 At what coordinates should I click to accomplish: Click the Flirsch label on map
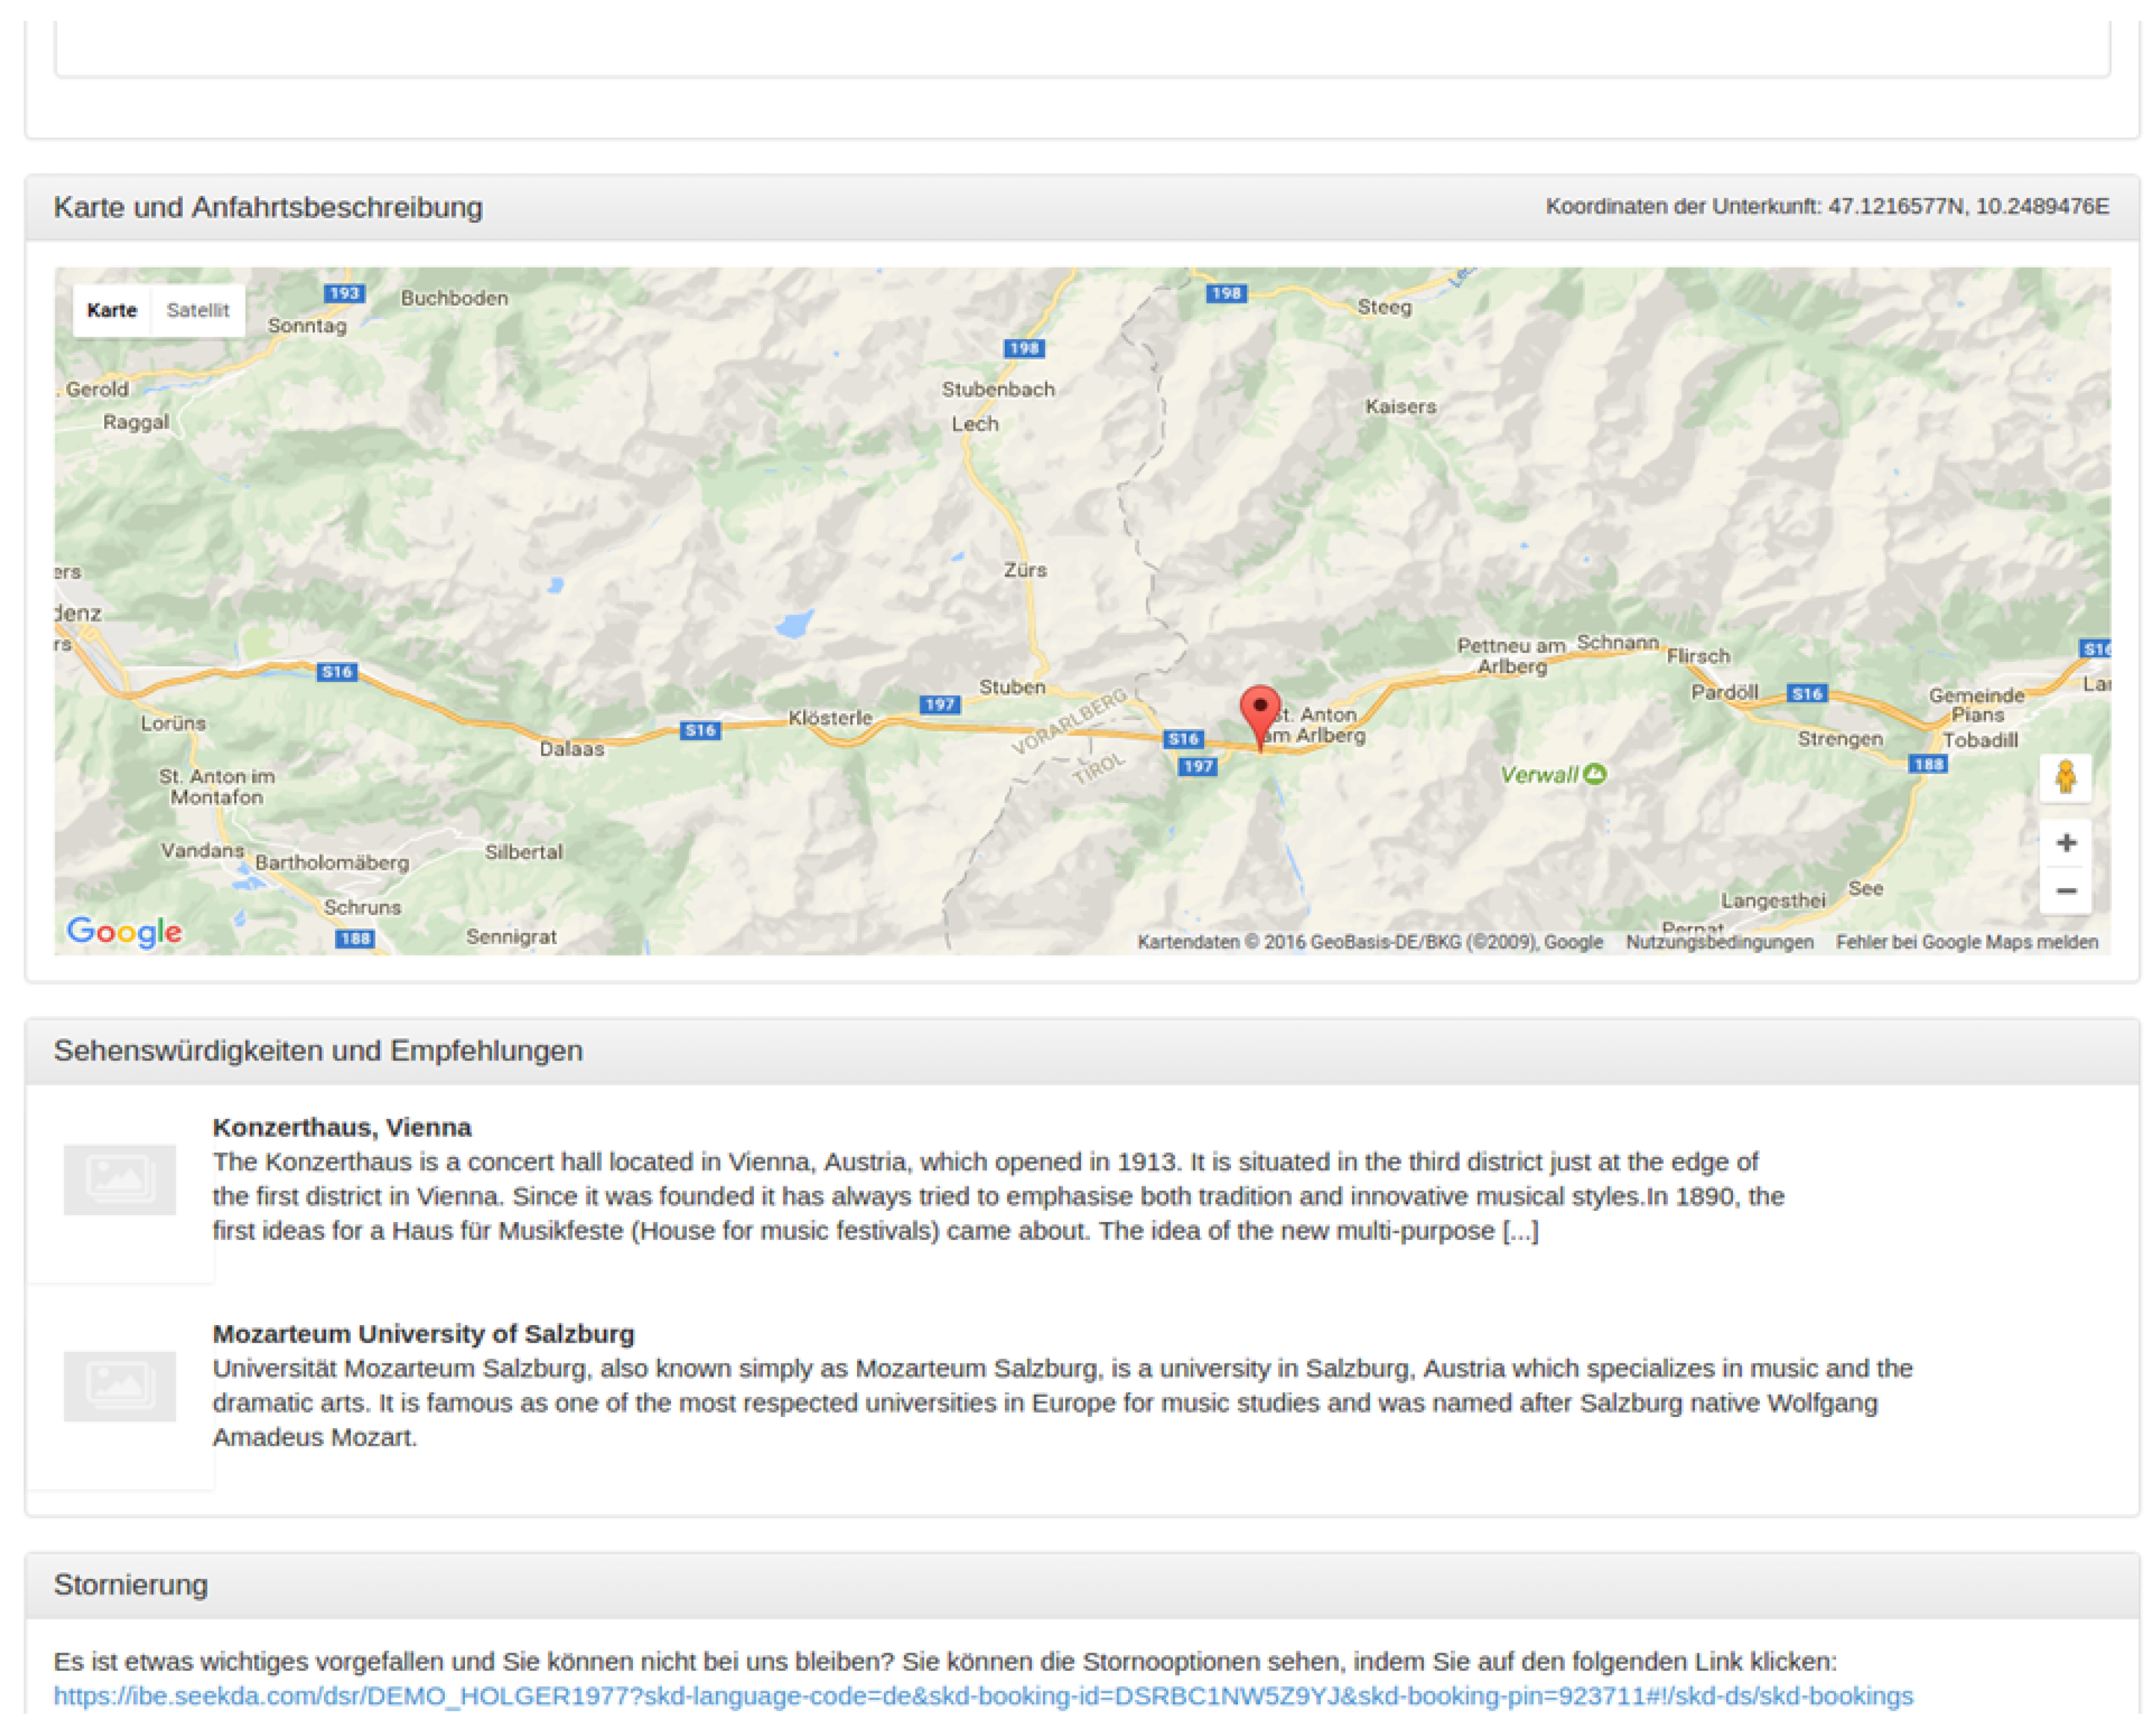click(1697, 656)
